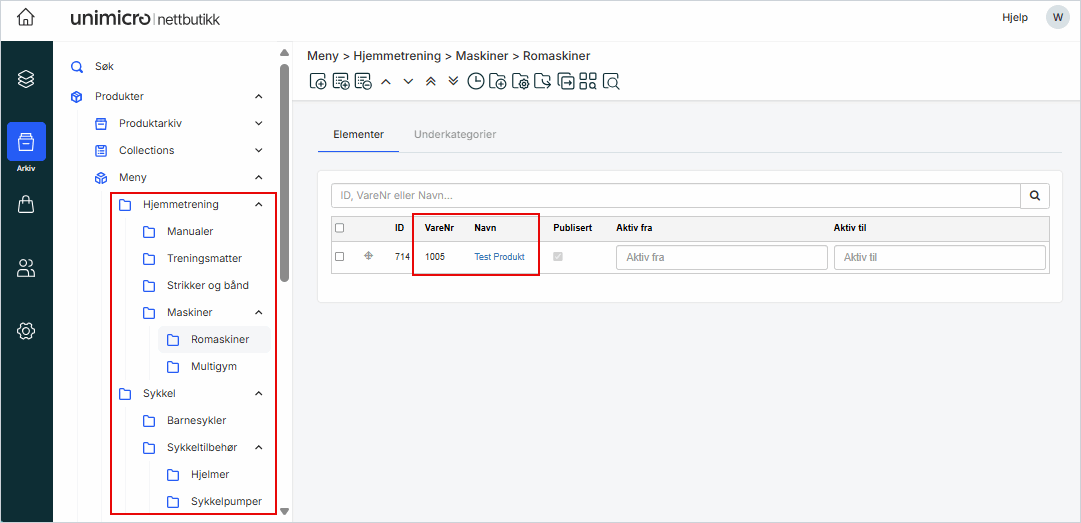The image size is (1081, 523).
Task: Click the Aktiv fra date input field
Action: (721, 258)
